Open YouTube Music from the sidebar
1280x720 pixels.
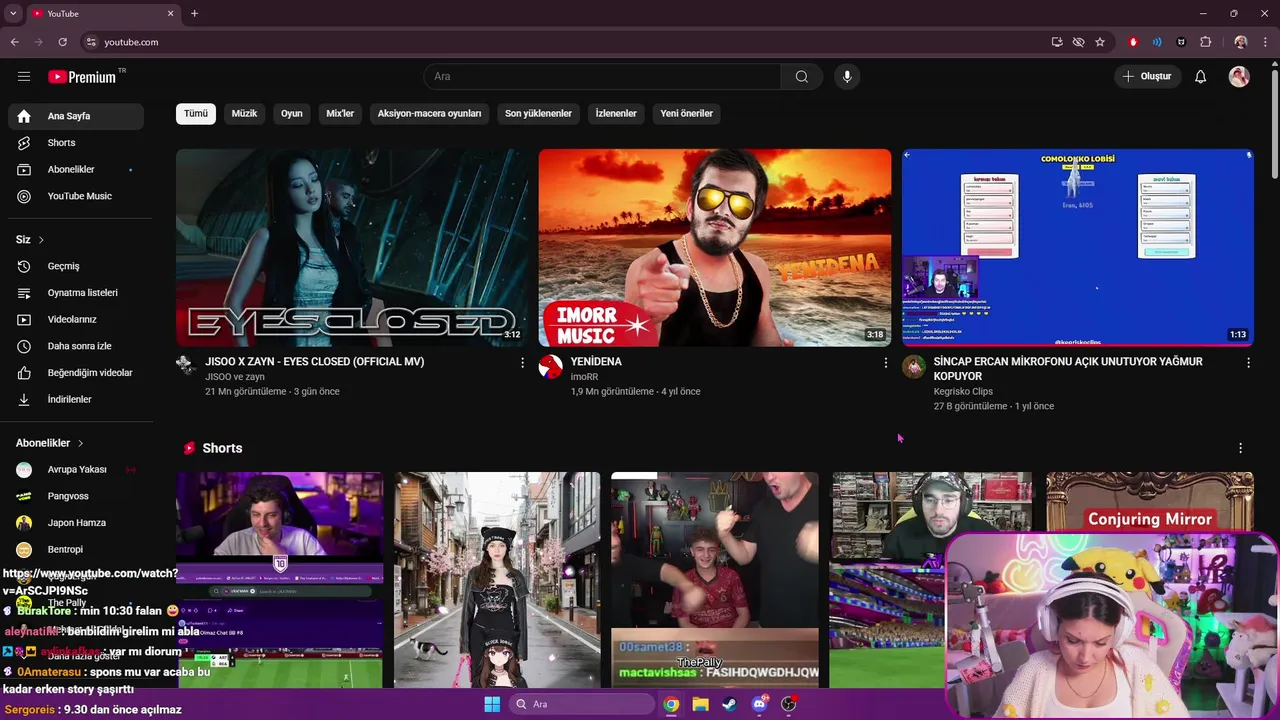[x=76, y=196]
